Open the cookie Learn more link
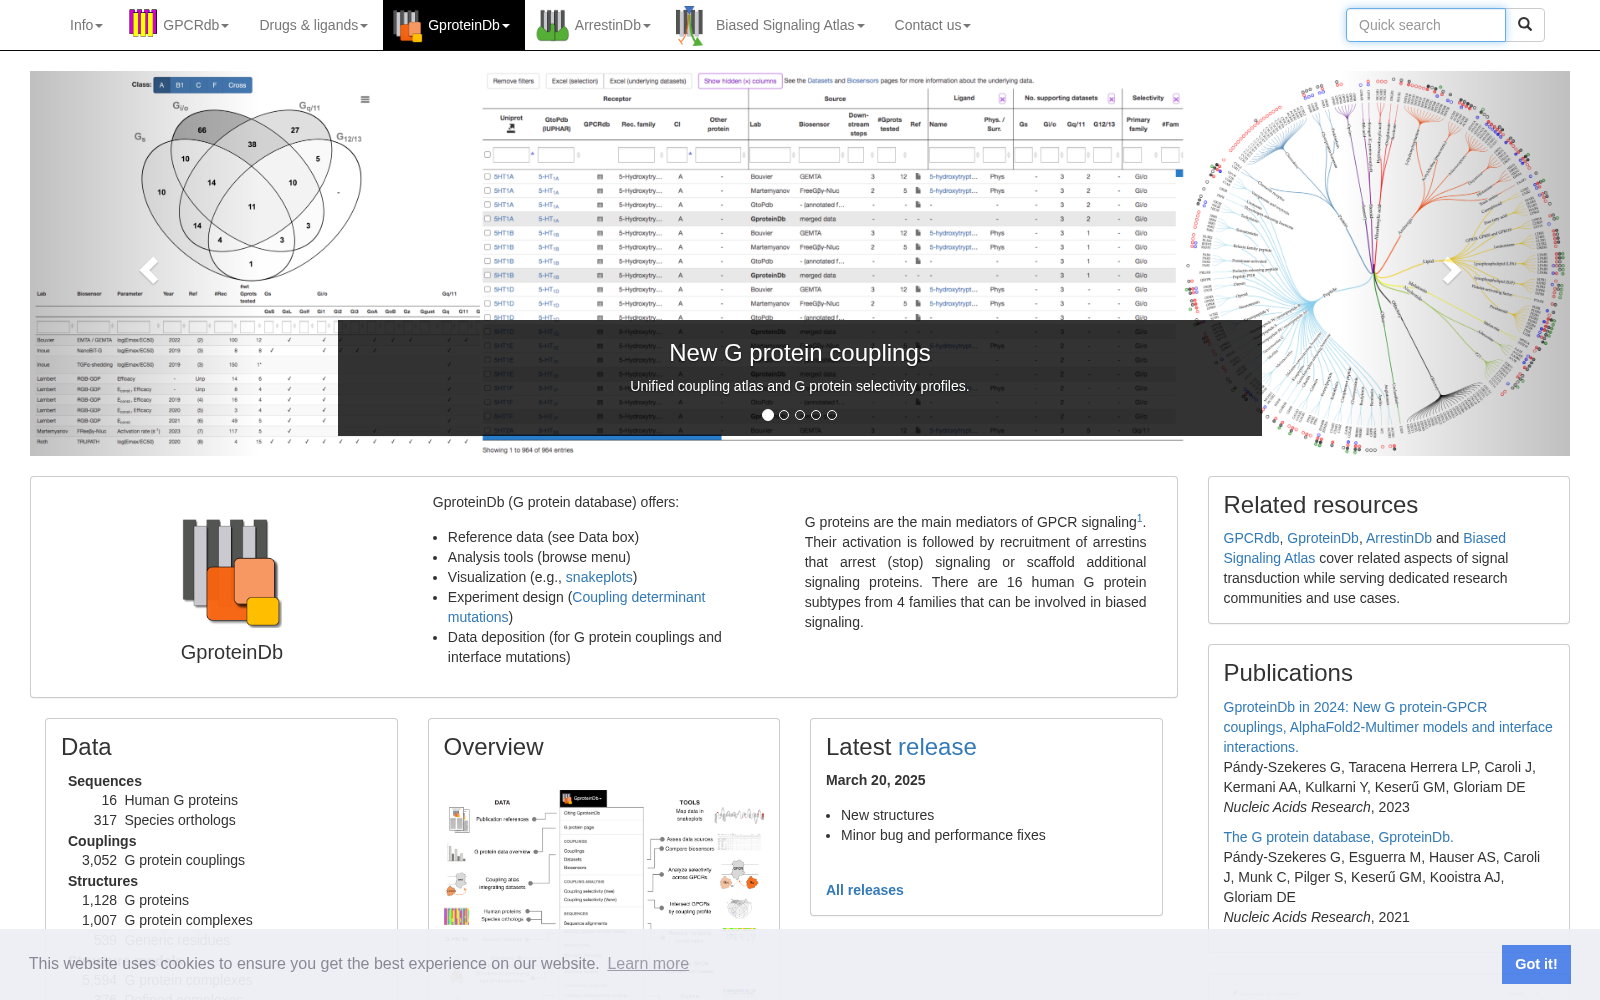The image size is (1600, 1000). [648, 963]
